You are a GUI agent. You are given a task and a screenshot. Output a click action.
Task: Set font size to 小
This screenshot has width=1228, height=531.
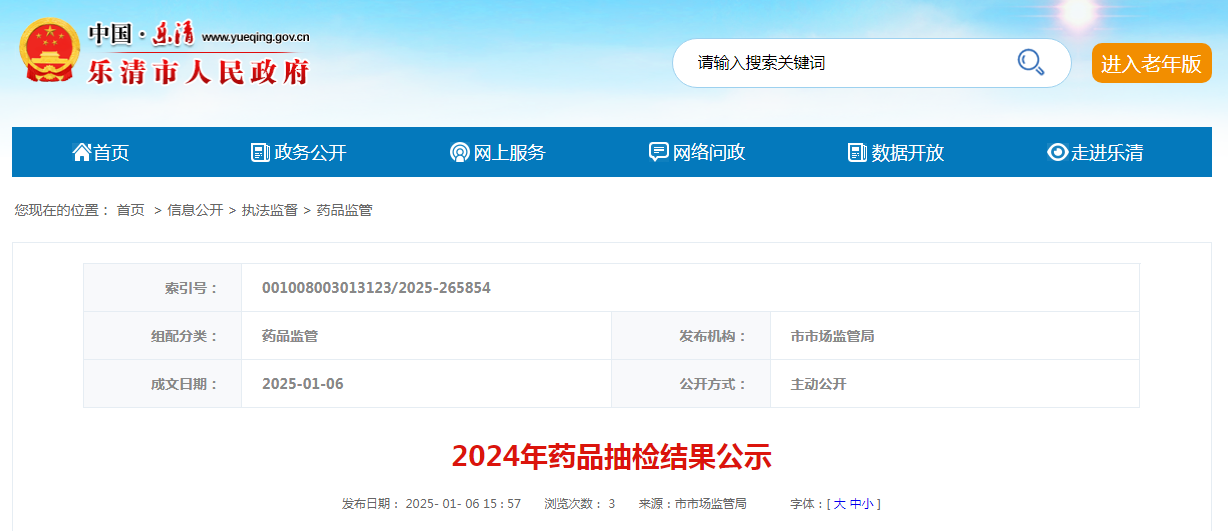click(867, 504)
